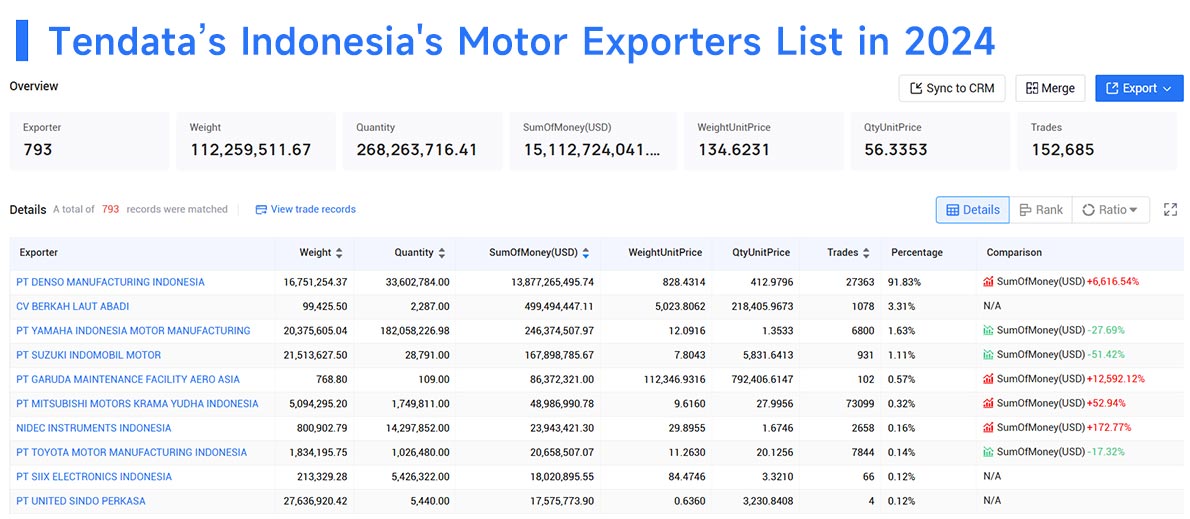Switch to the Details view tab
The height and width of the screenshot is (519, 1190).
point(973,210)
